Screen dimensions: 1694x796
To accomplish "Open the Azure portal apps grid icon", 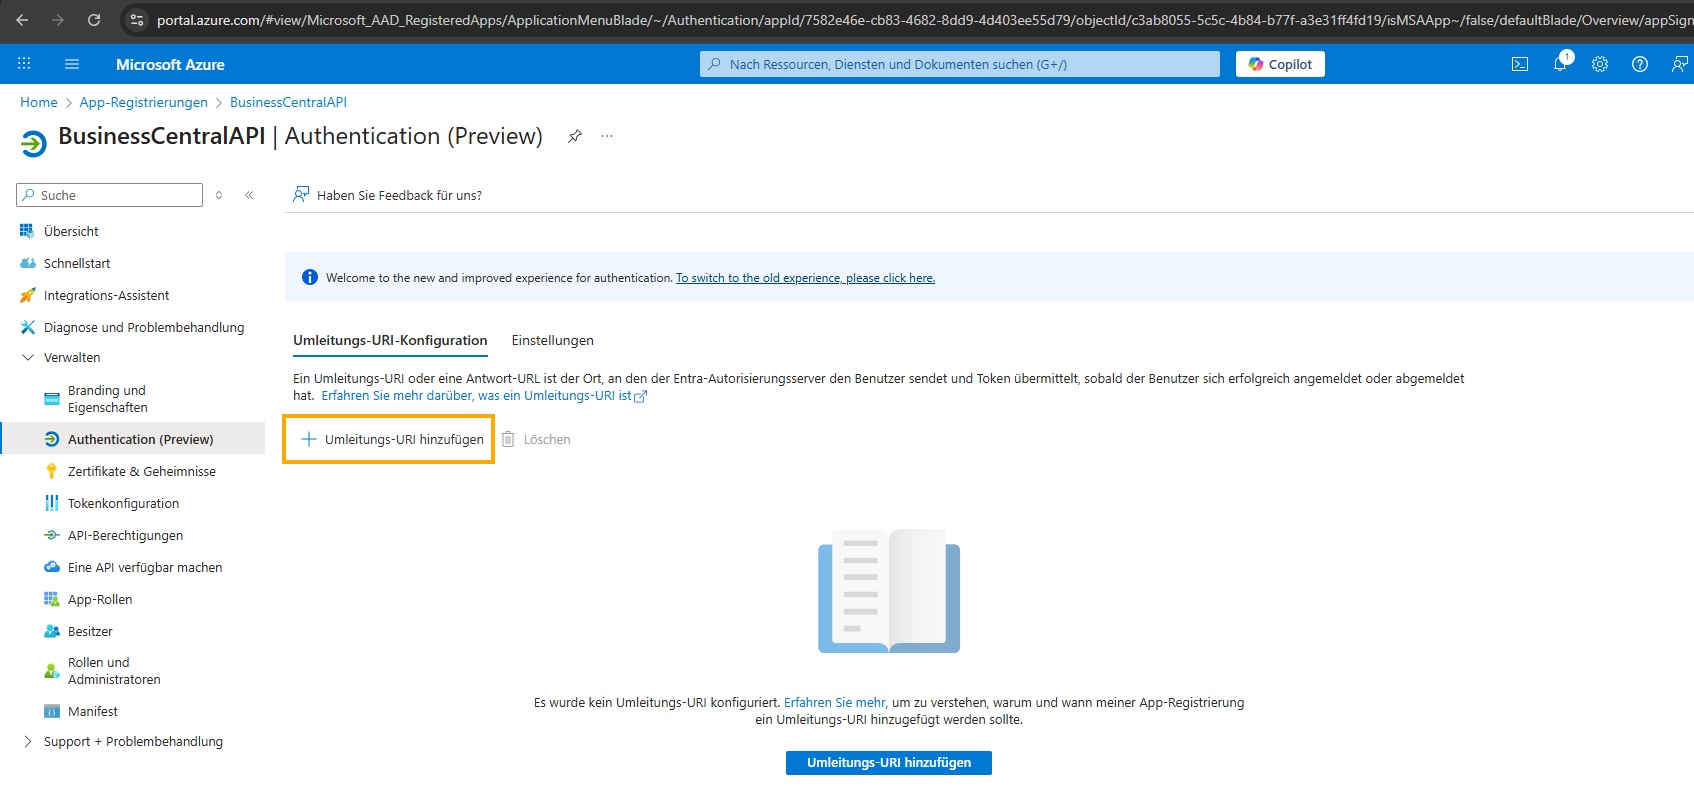I will (x=24, y=64).
